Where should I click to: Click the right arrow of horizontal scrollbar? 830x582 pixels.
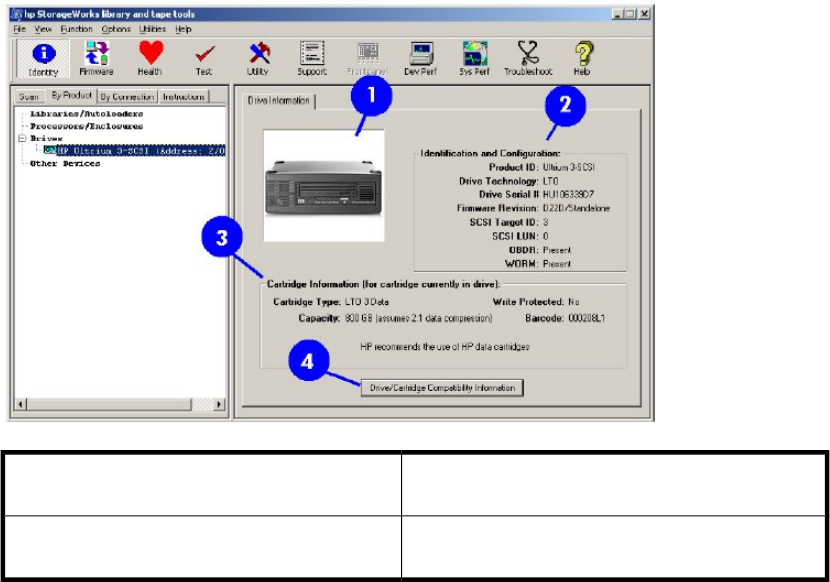coord(219,405)
